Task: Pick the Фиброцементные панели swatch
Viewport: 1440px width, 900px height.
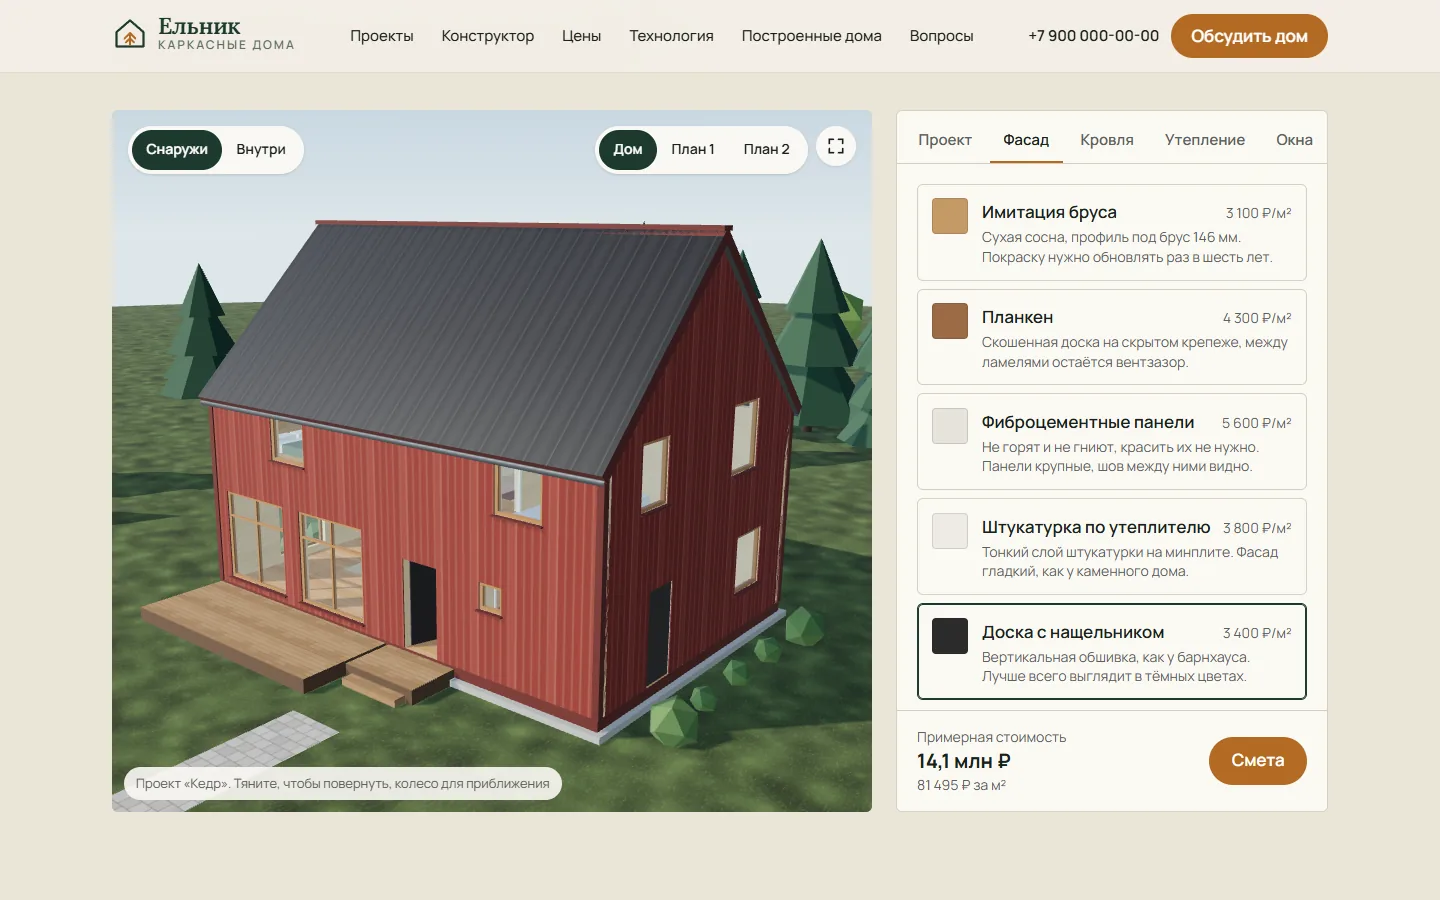Action: [950, 426]
